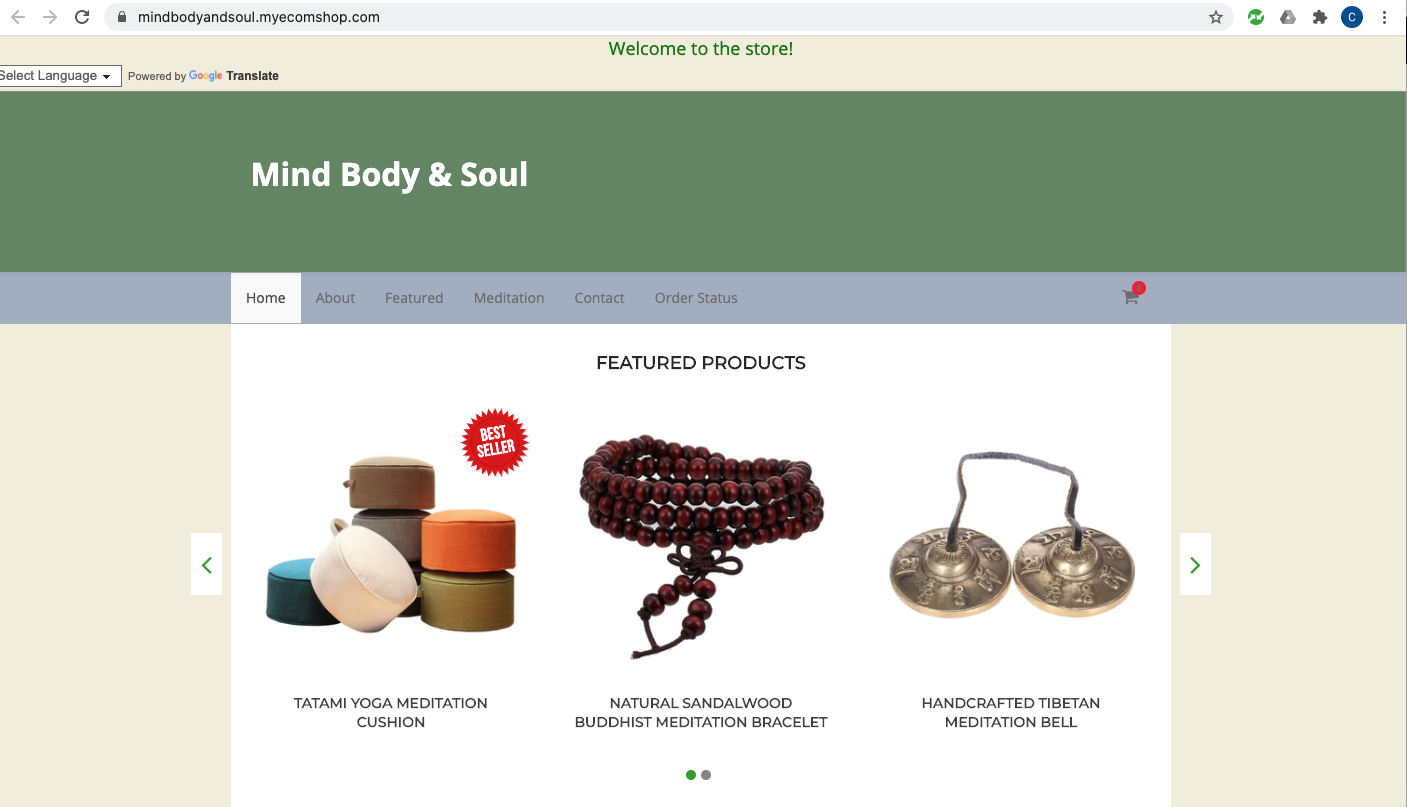Open the Order Status page
The height and width of the screenshot is (807, 1407).
pyautogui.click(x=696, y=298)
